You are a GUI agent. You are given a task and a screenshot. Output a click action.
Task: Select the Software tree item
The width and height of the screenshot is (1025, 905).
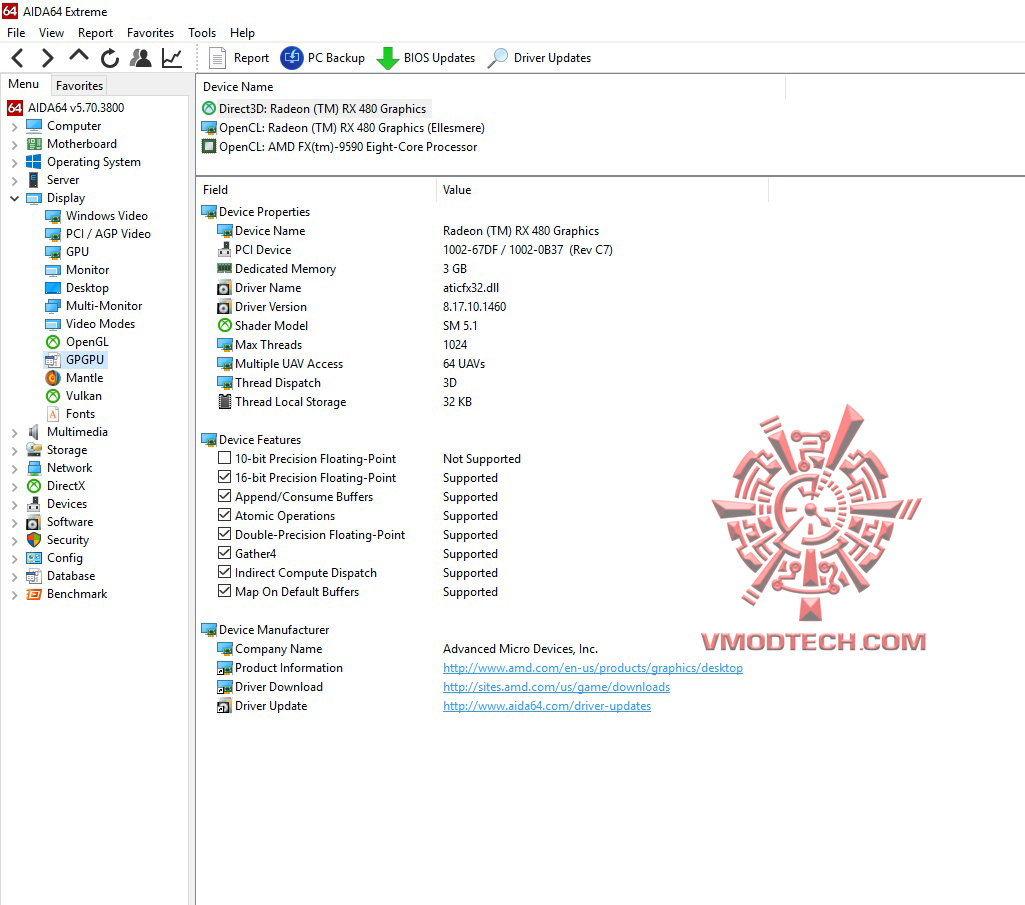[60, 522]
